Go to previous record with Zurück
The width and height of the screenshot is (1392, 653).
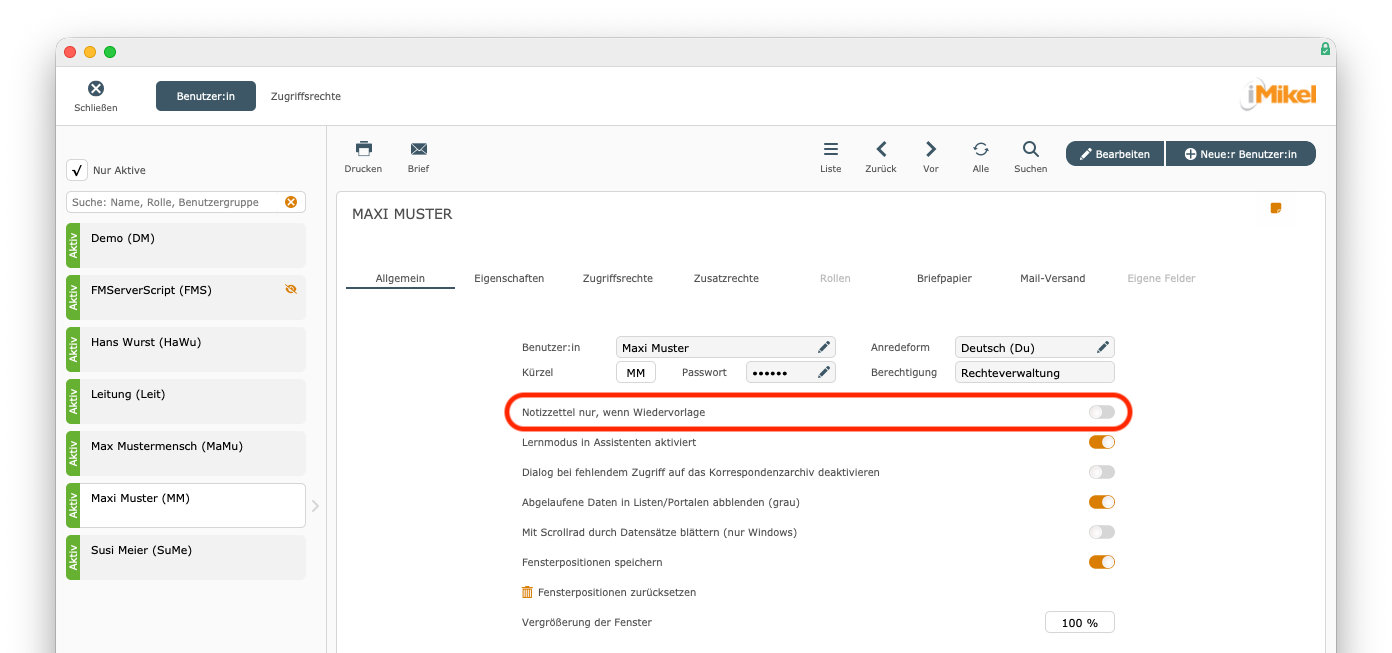pos(881,149)
